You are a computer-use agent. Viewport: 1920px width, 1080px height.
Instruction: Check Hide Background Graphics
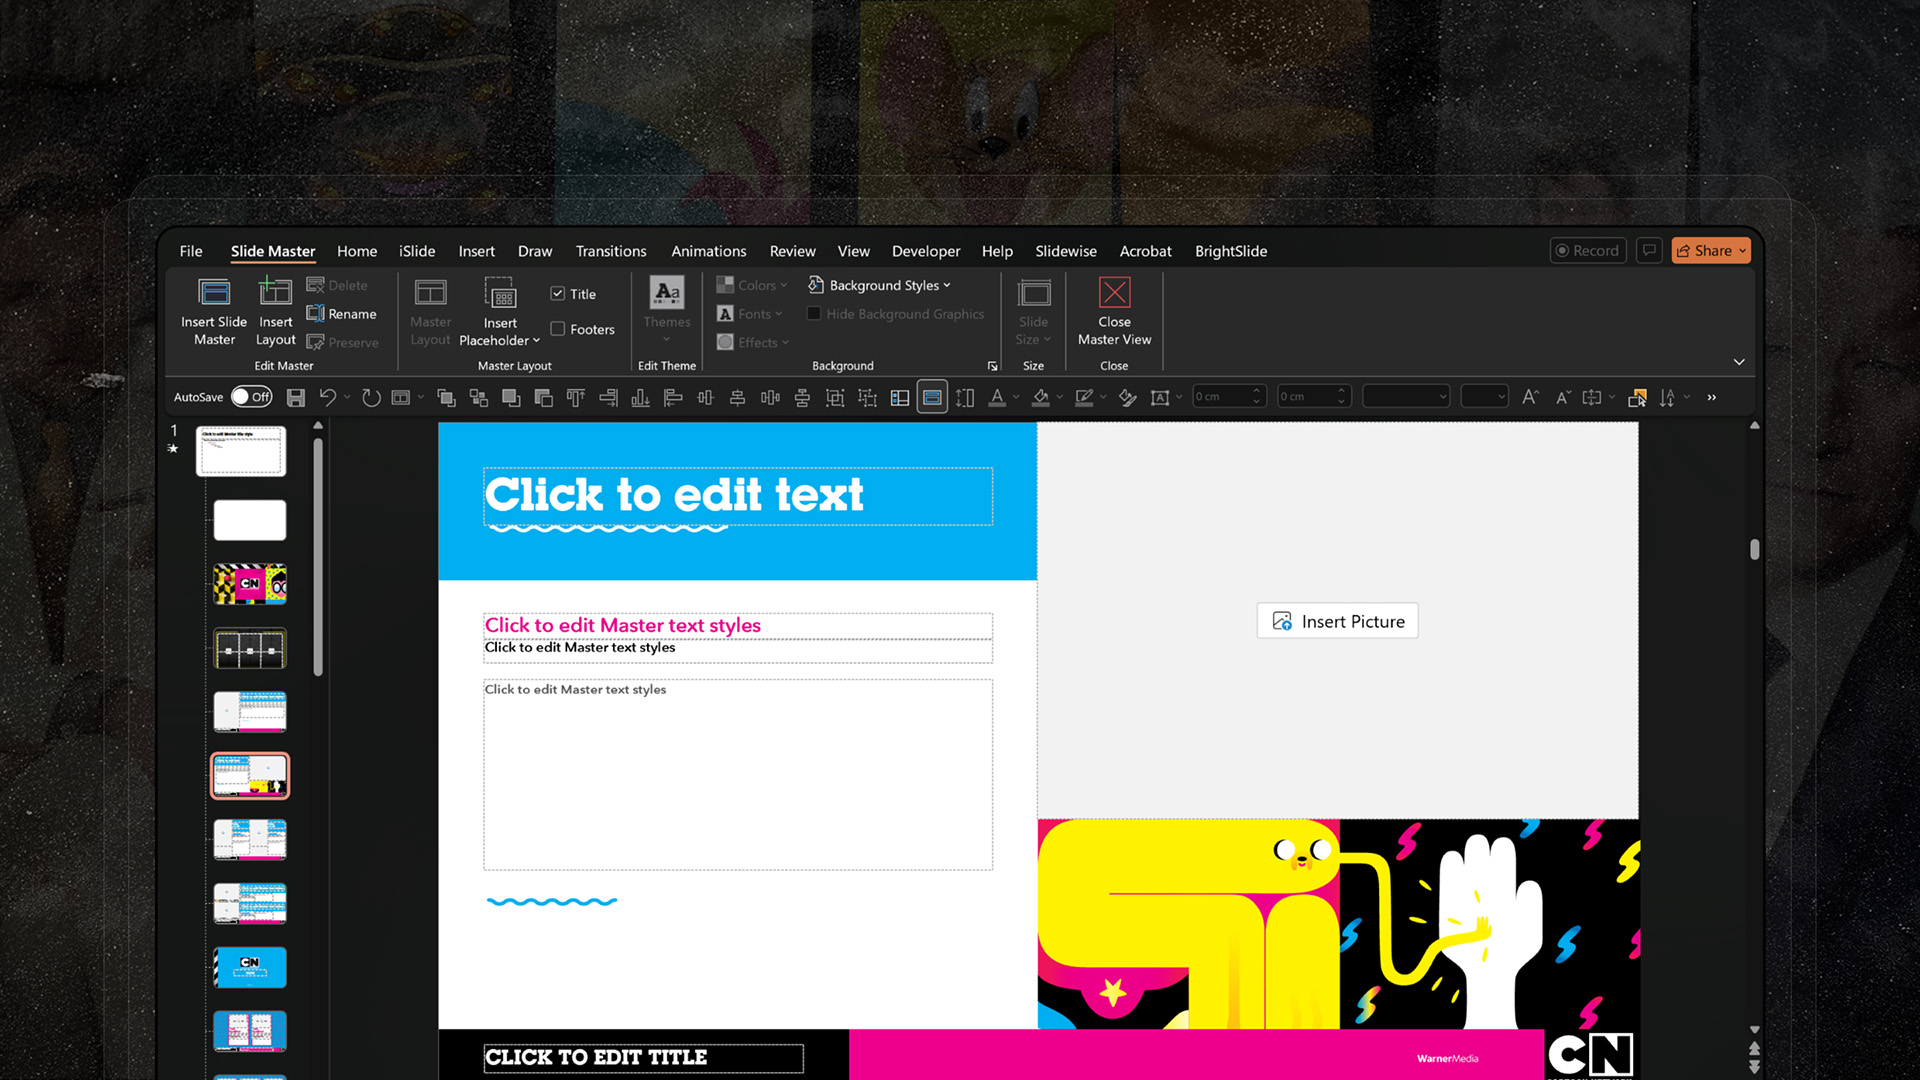[x=814, y=314]
